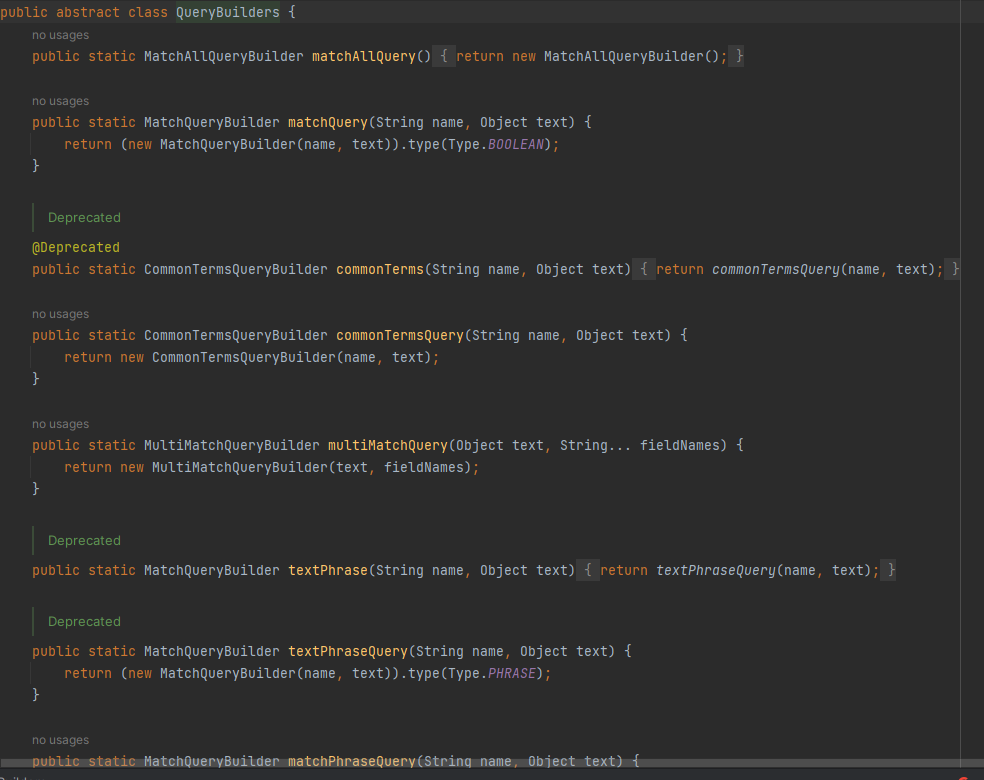Open 'no usages' hint above matchAllQuery
The height and width of the screenshot is (780, 984).
(60, 35)
